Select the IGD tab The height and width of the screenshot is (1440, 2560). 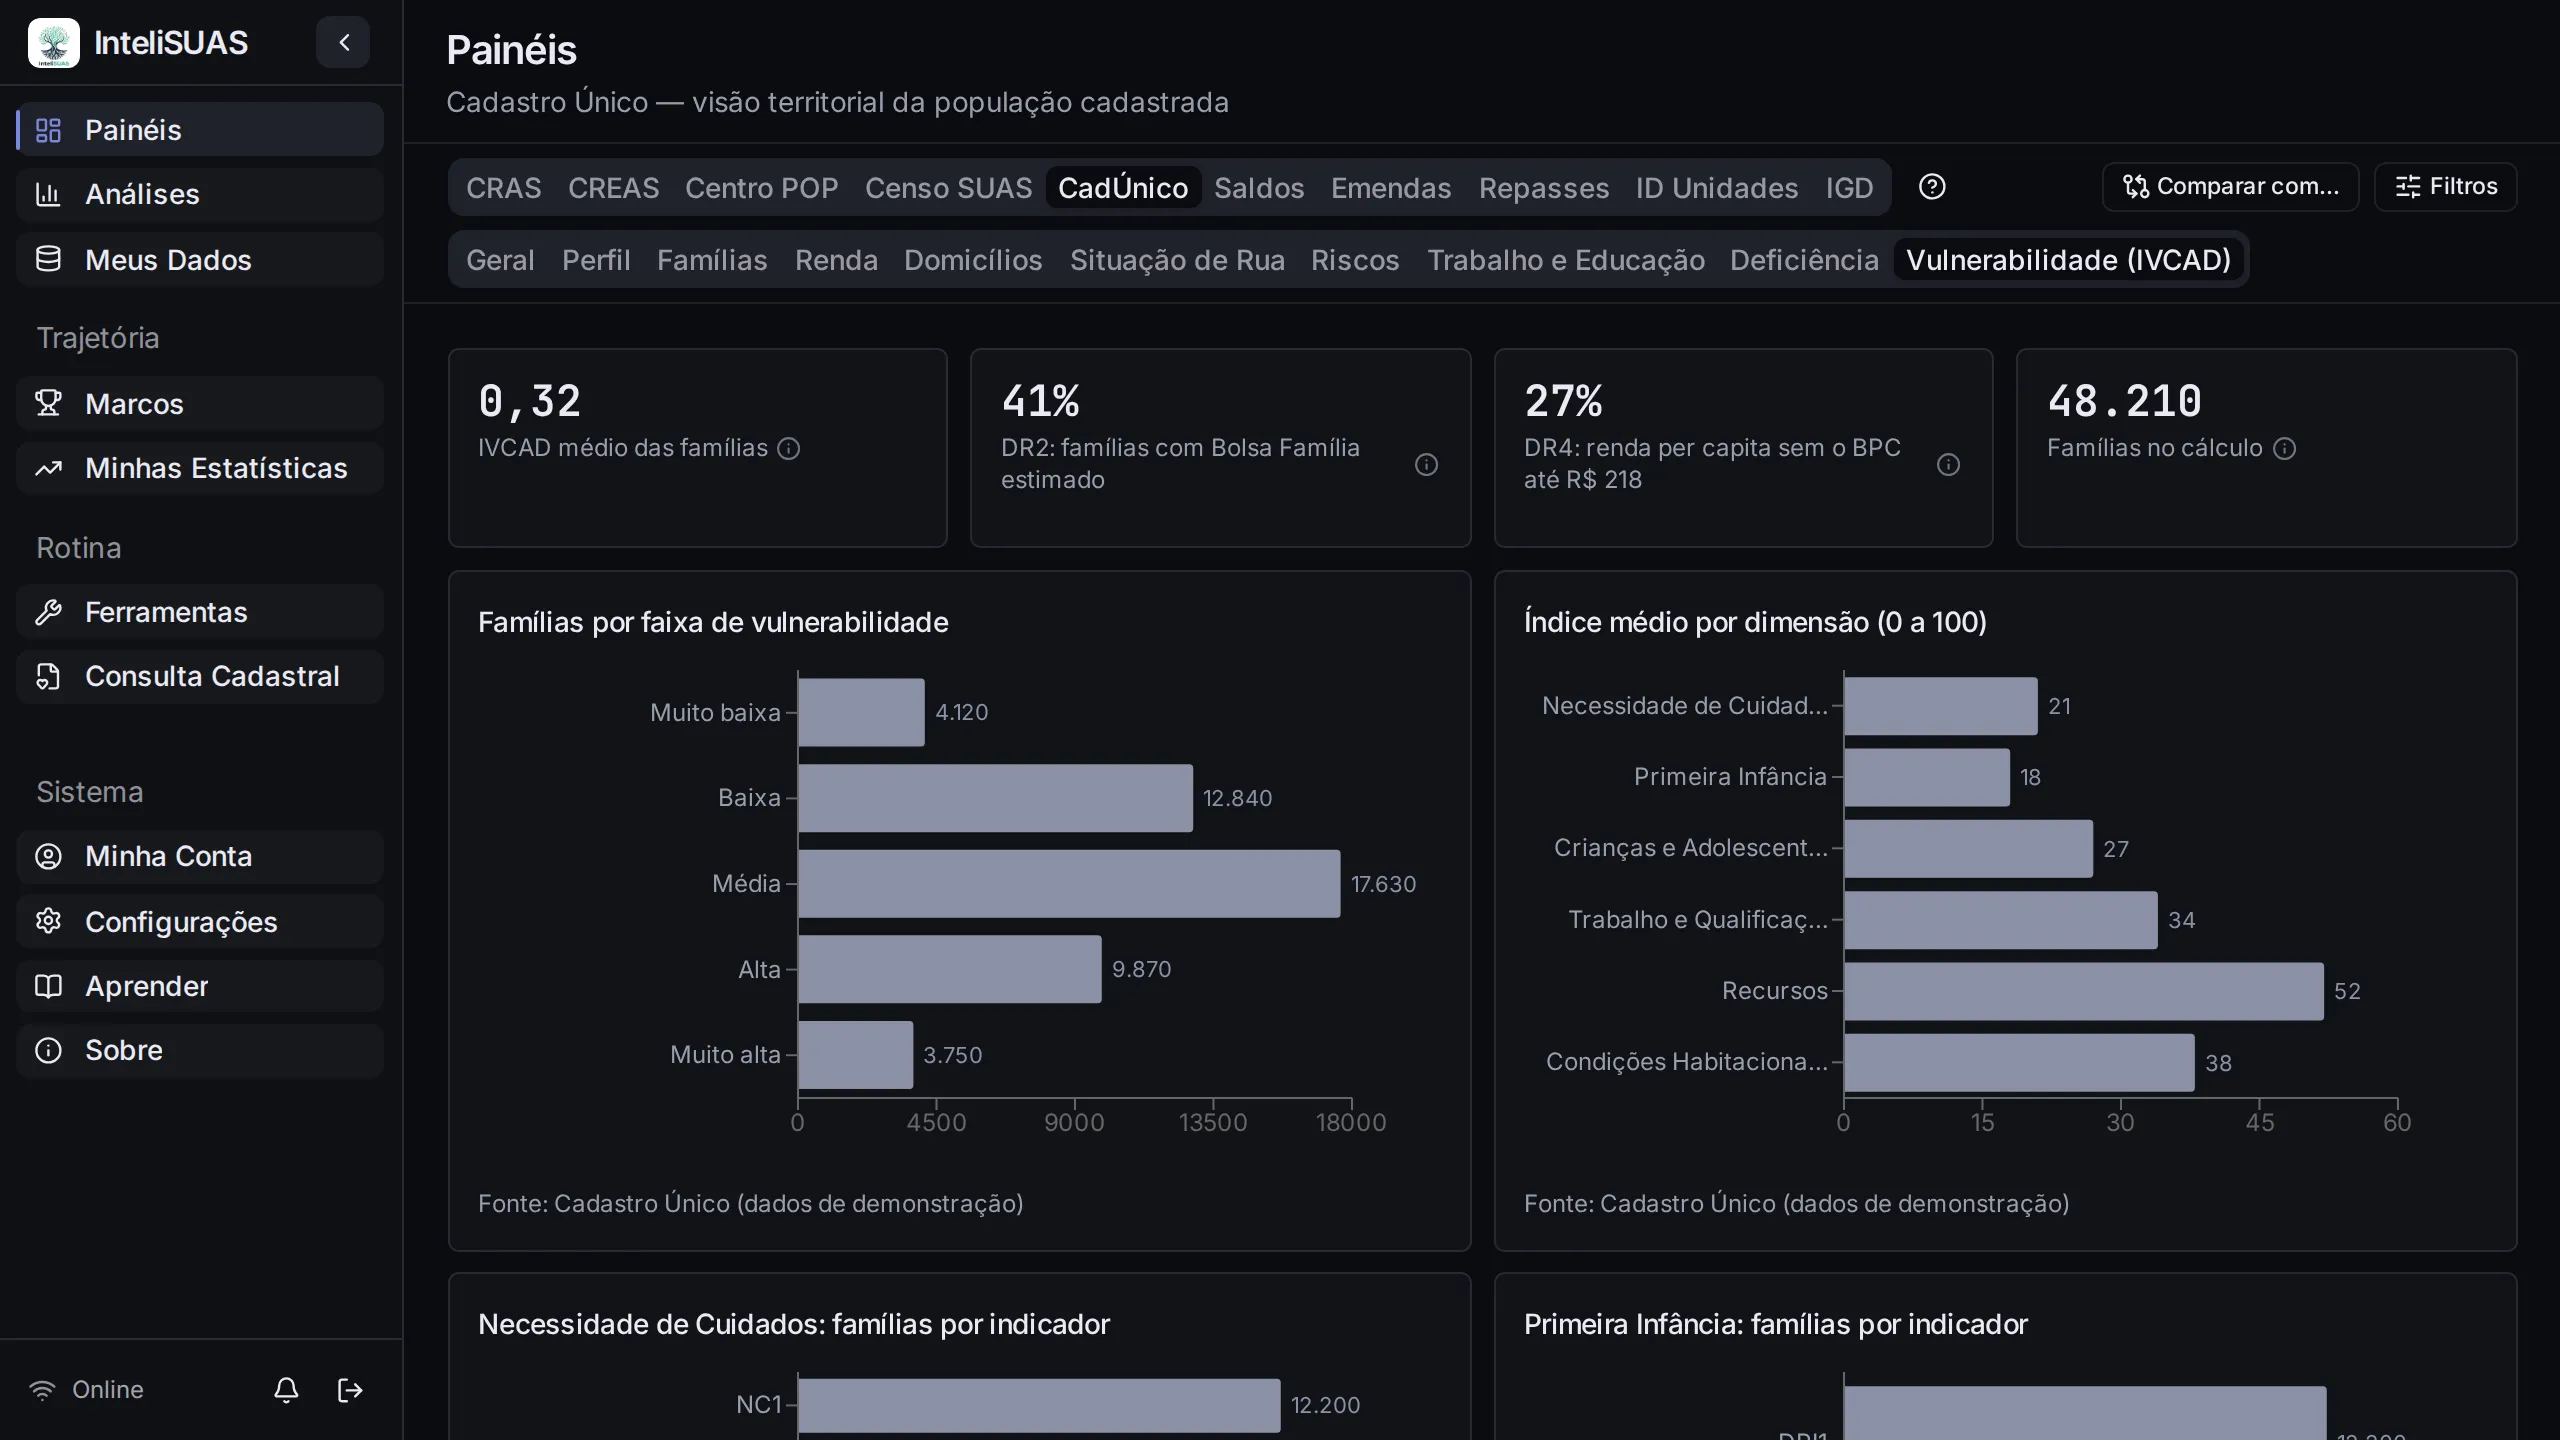click(1849, 188)
